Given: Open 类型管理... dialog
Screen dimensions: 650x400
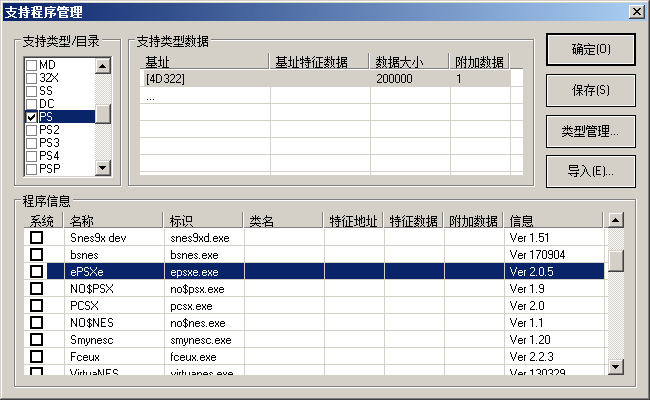Looking at the screenshot, I should point(590,130).
